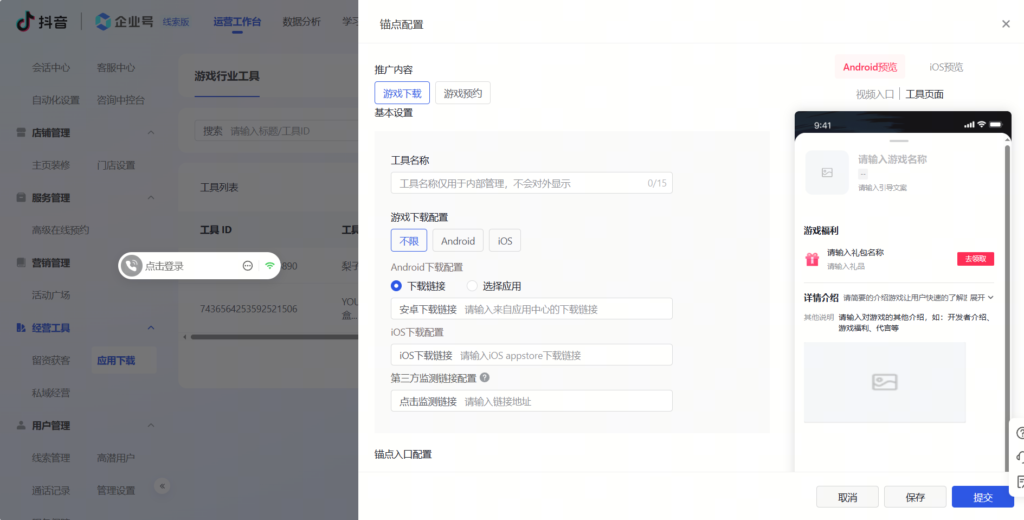
Task: Switch to Android预览 tab
Action: [870, 67]
